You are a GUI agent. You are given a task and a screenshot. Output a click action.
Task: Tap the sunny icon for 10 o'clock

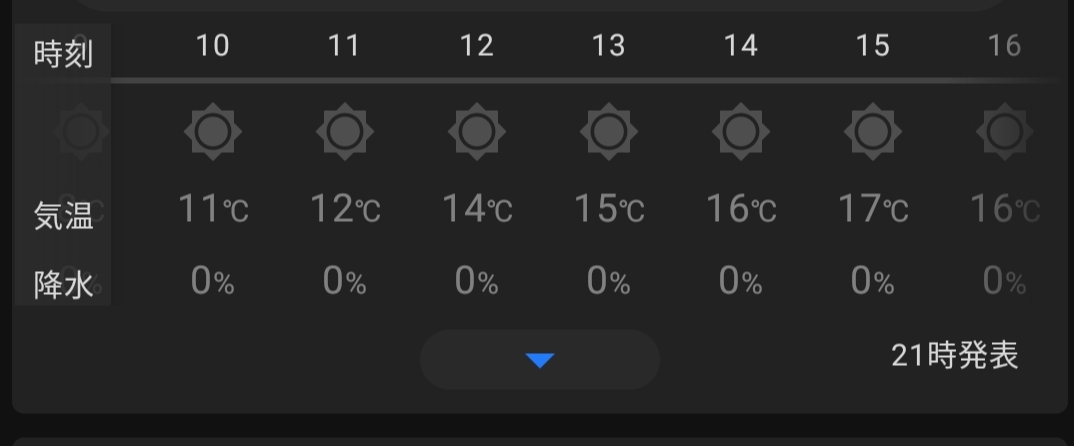[213, 131]
